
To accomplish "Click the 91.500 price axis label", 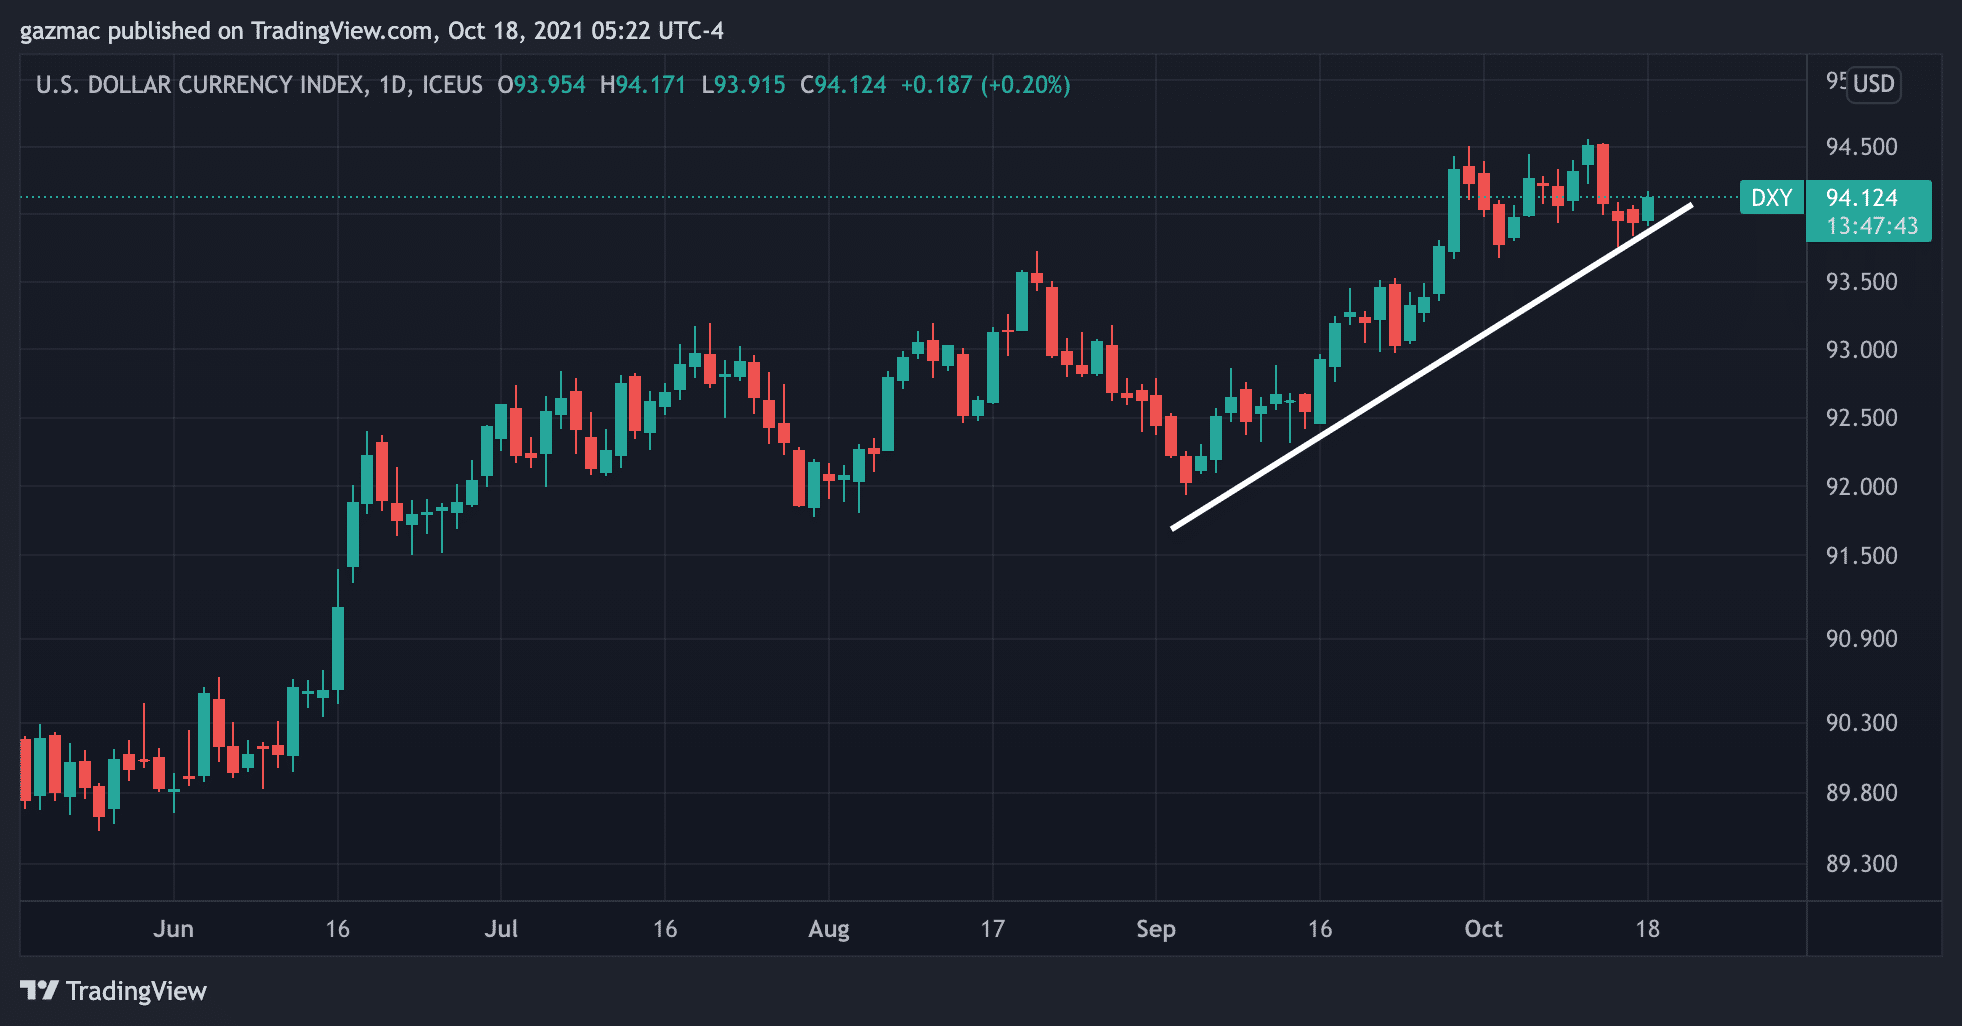I will pos(1861,556).
